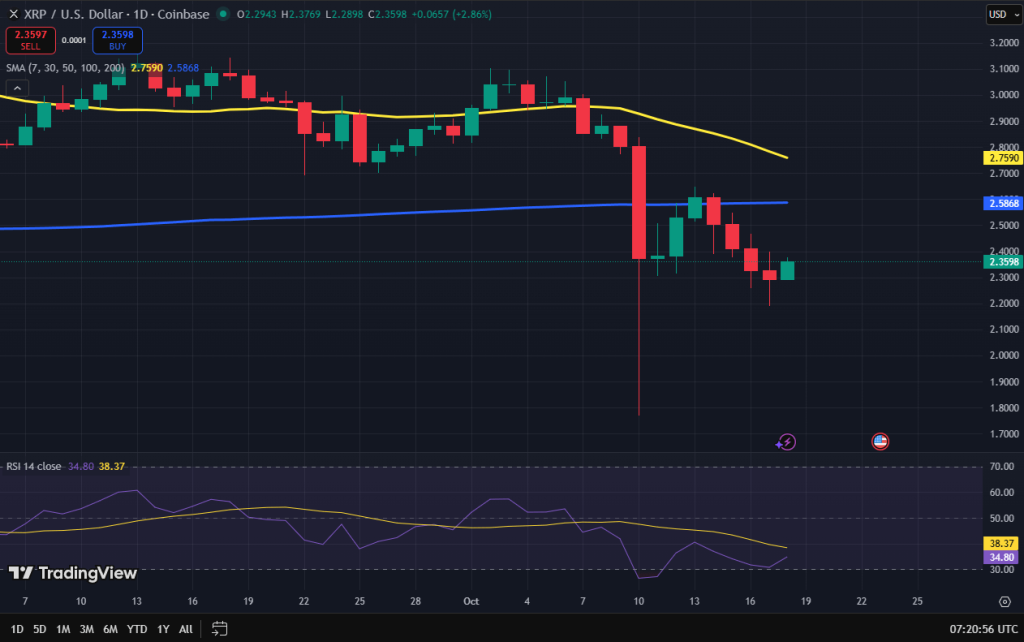Select the 5D time range

(x=40, y=629)
